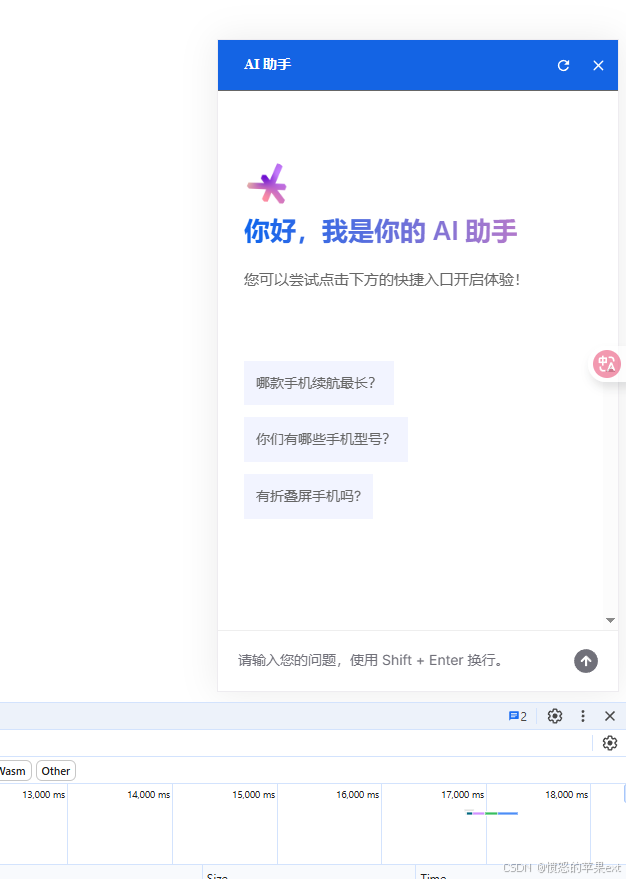Close the DevTools panel
Viewport: 626px width, 879px height.
pos(610,716)
